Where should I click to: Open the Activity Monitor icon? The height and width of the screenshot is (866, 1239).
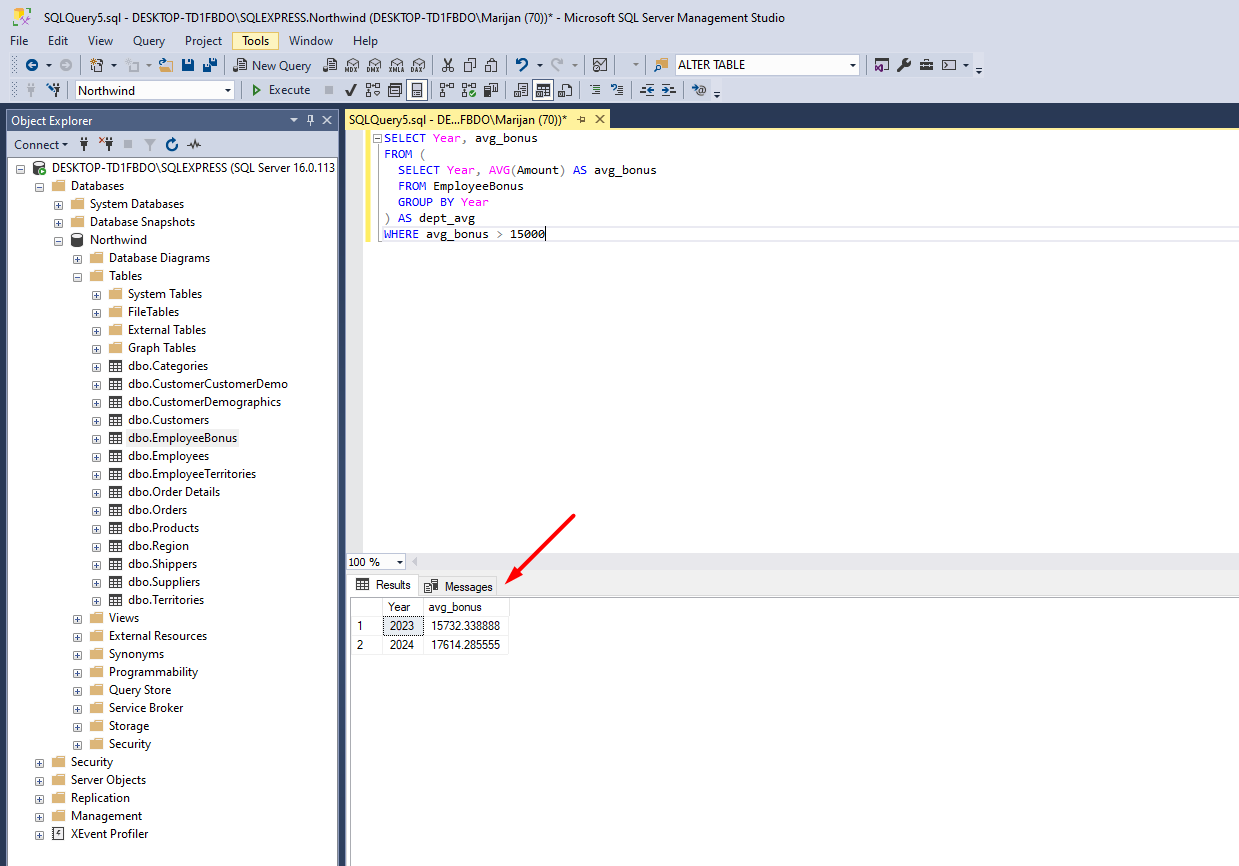point(600,65)
